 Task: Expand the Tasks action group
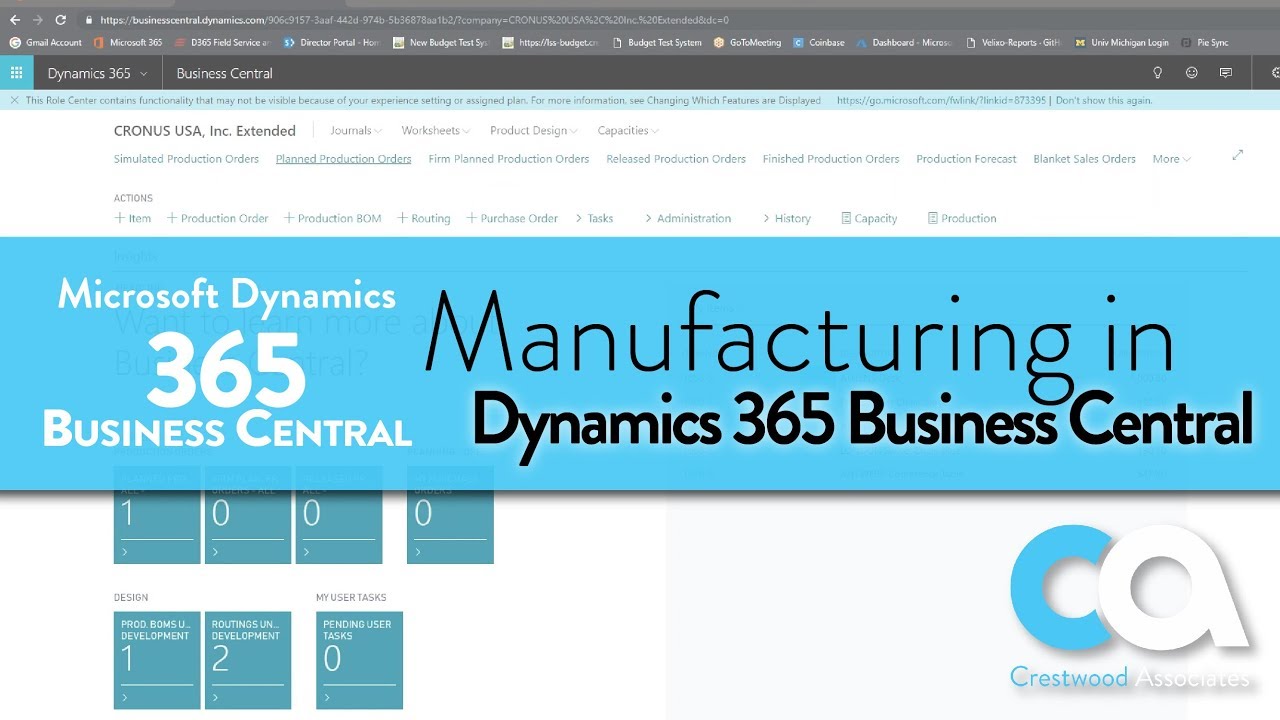594,218
